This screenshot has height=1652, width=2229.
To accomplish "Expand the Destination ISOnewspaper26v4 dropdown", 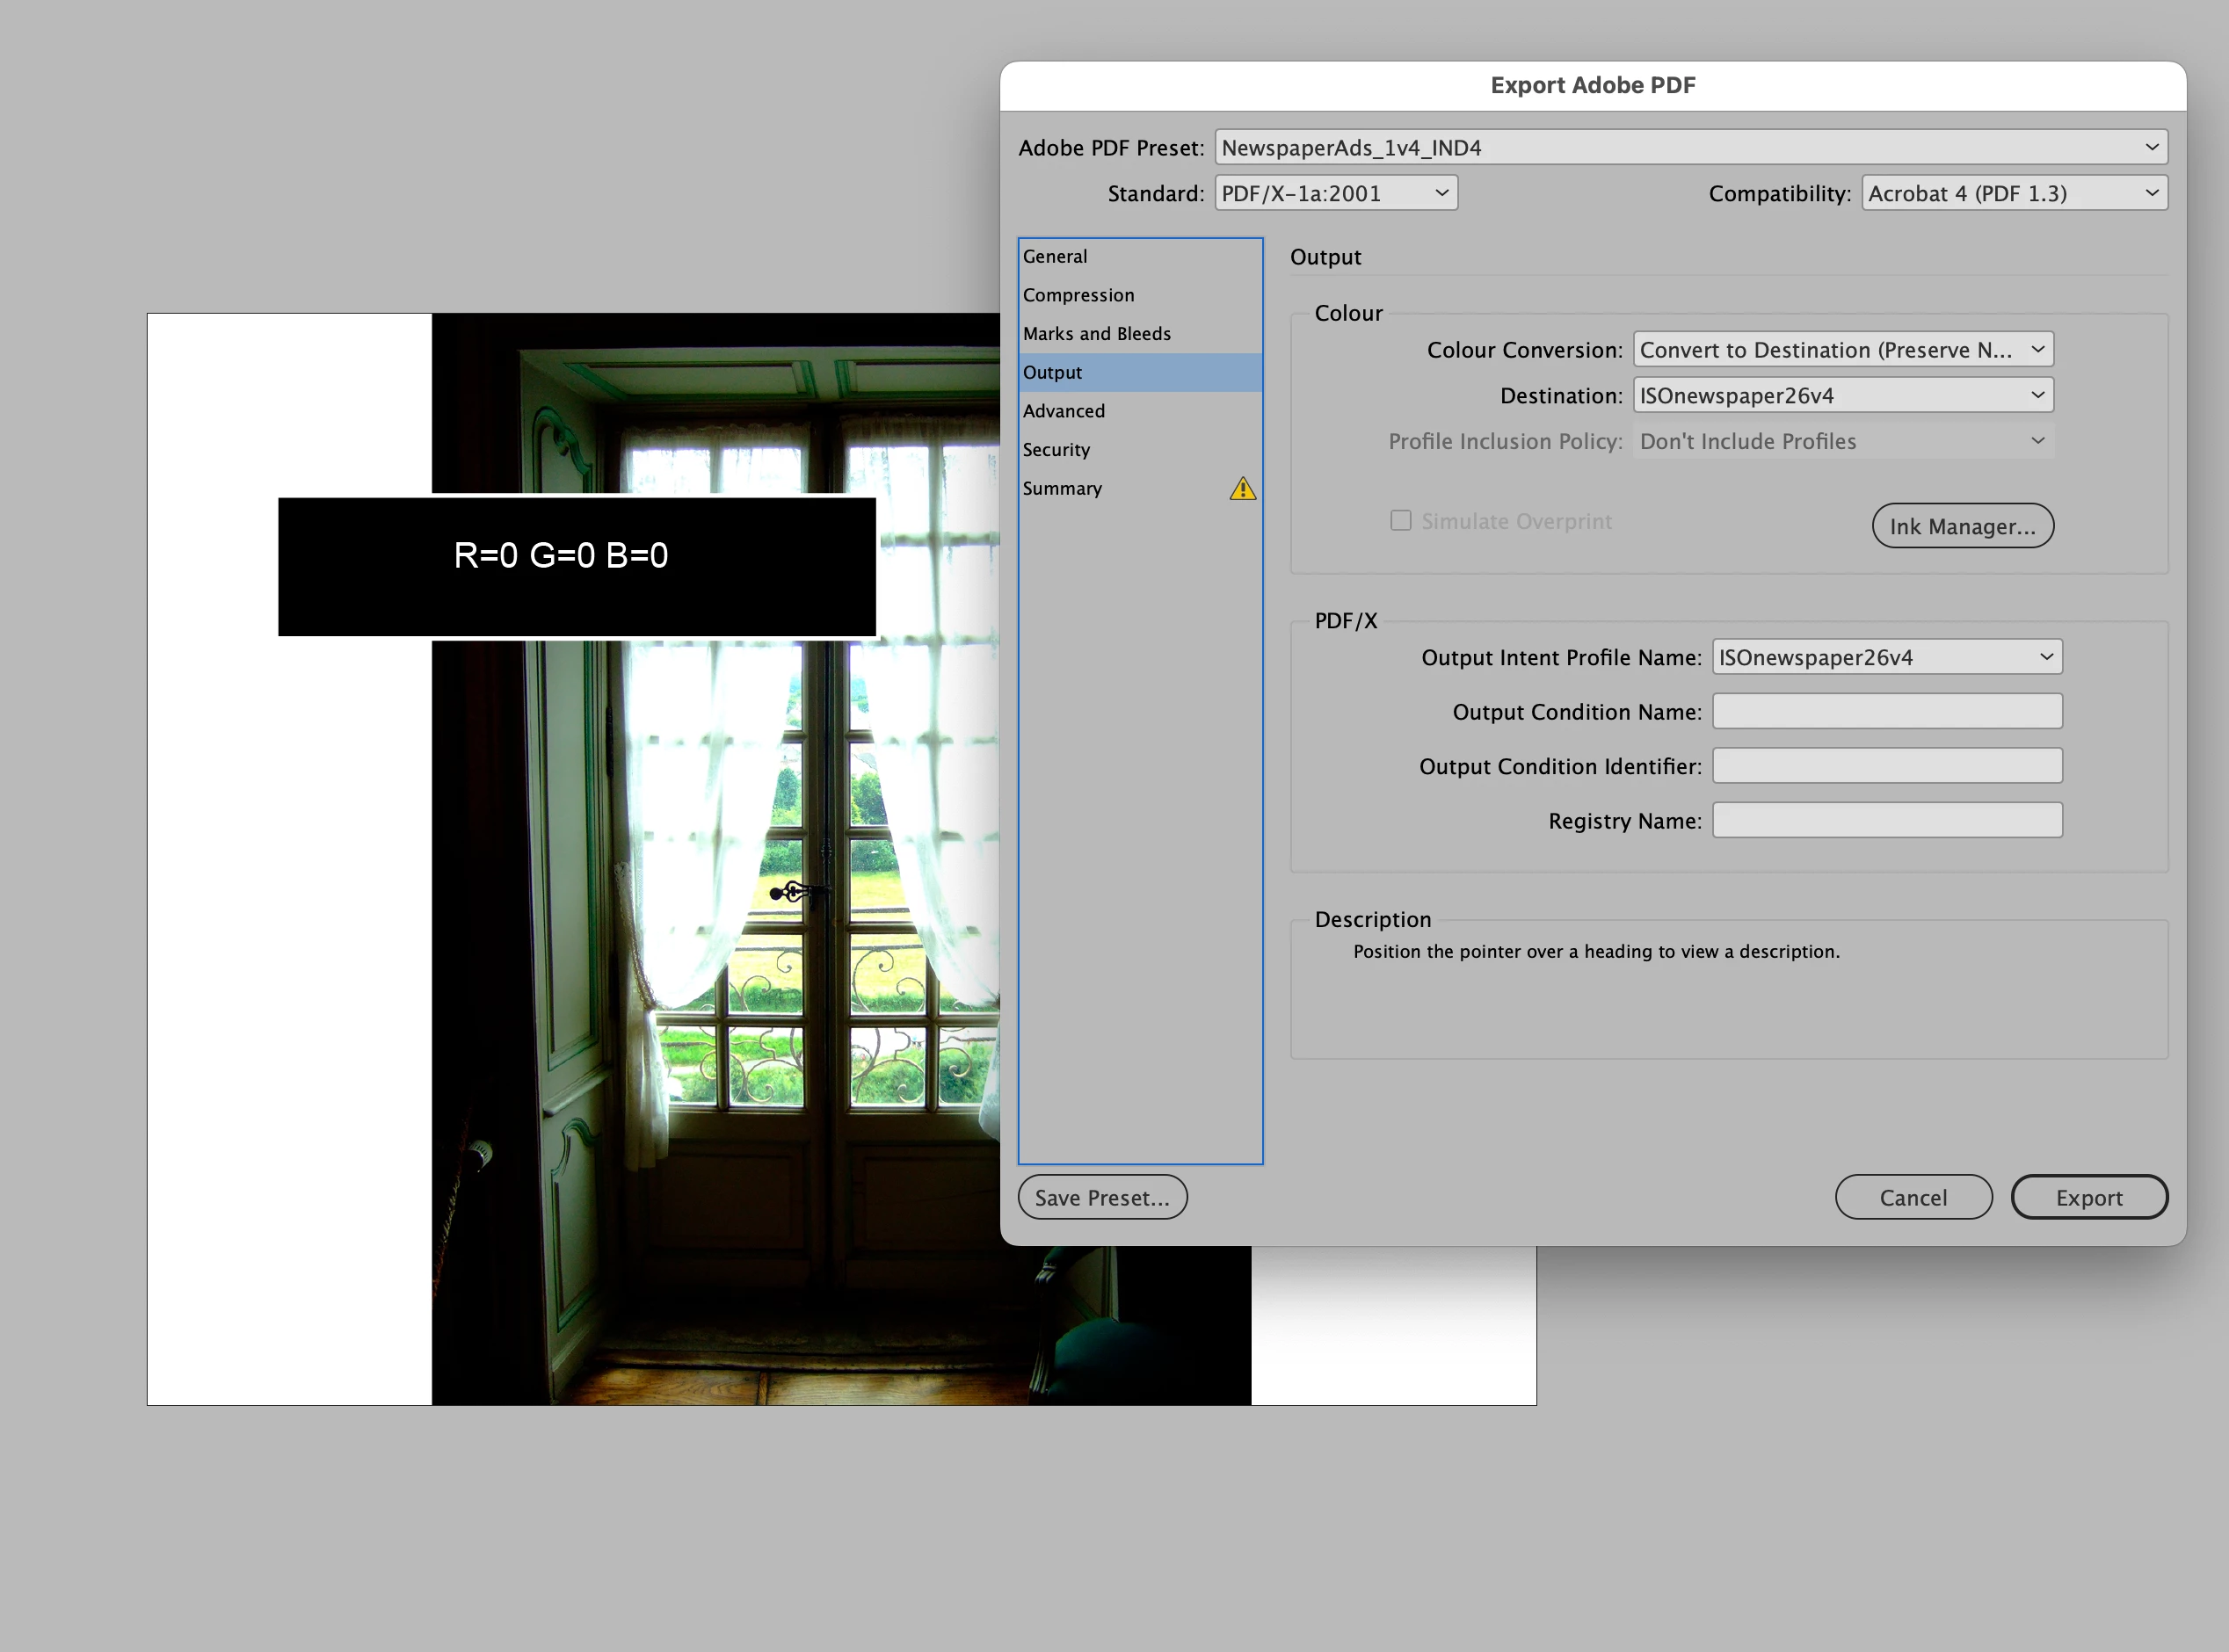I will click(1842, 395).
